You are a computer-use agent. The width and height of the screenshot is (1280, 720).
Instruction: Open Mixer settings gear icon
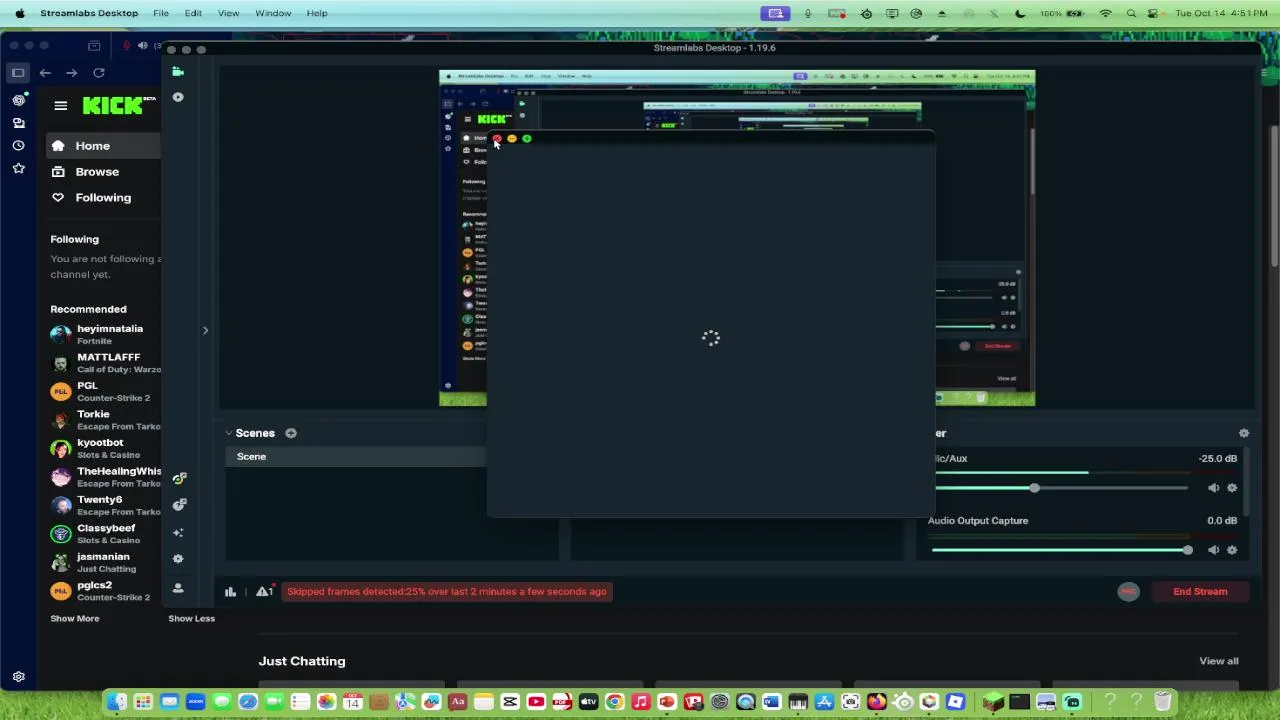[x=1244, y=433]
